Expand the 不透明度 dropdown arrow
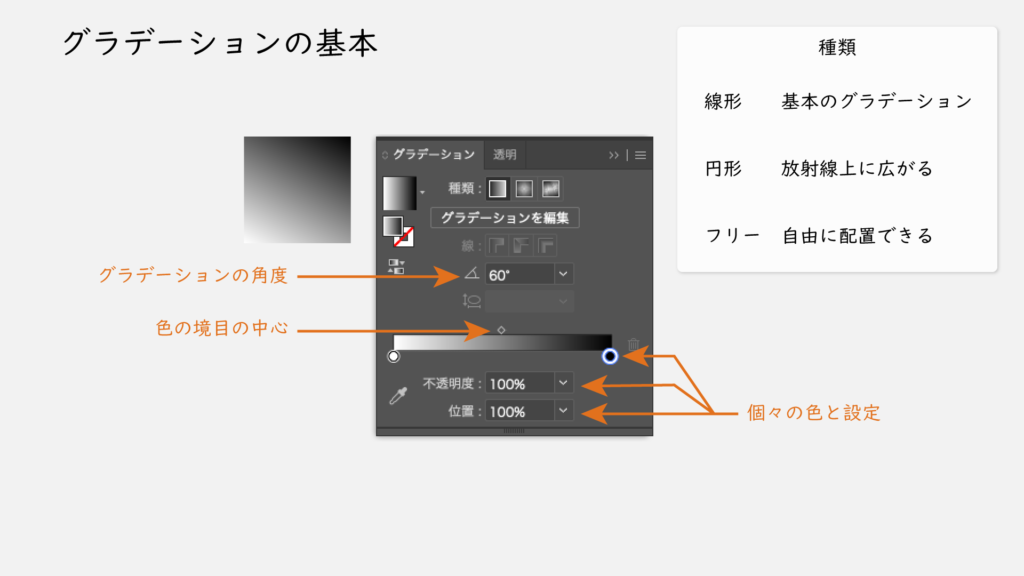The width and height of the screenshot is (1024, 576). (563, 383)
